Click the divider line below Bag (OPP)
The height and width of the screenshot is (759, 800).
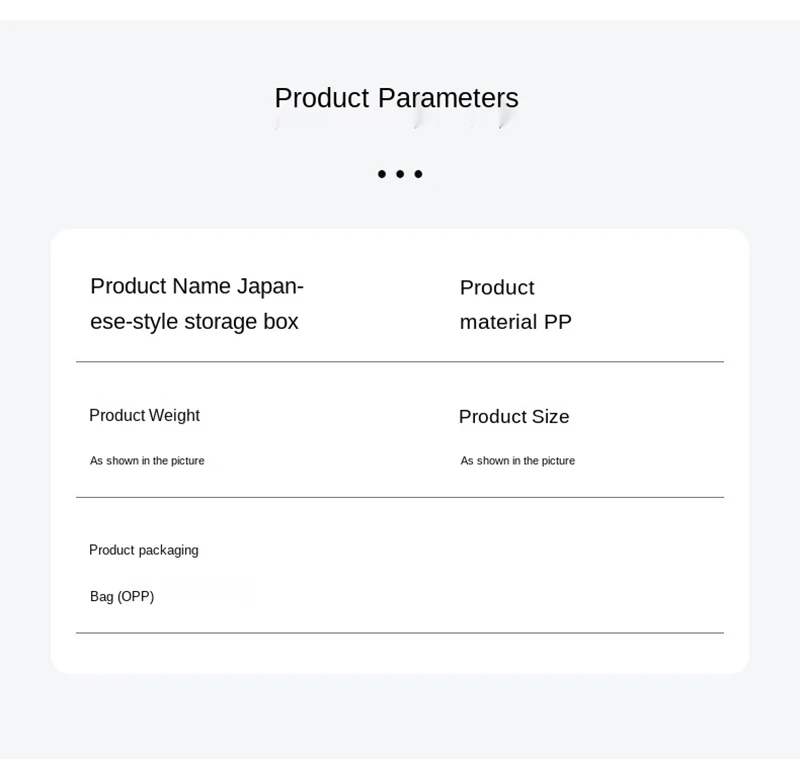coord(400,633)
